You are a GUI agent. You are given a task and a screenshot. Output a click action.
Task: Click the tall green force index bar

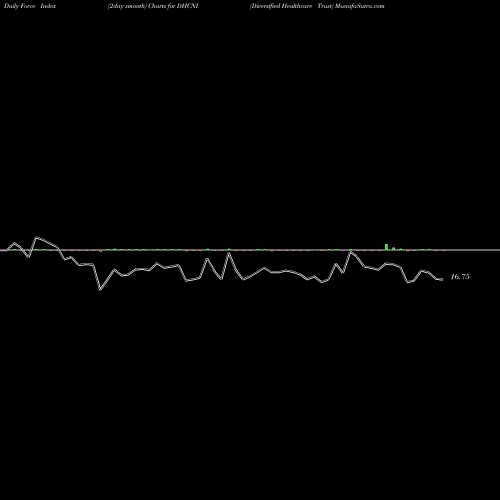tap(386, 247)
